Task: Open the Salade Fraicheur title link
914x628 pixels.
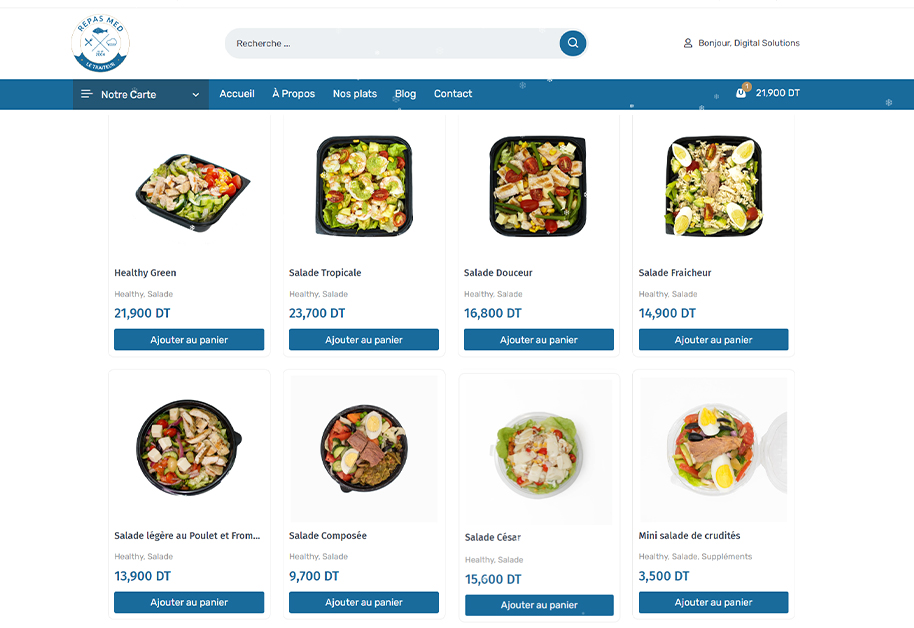Action: coord(674,272)
